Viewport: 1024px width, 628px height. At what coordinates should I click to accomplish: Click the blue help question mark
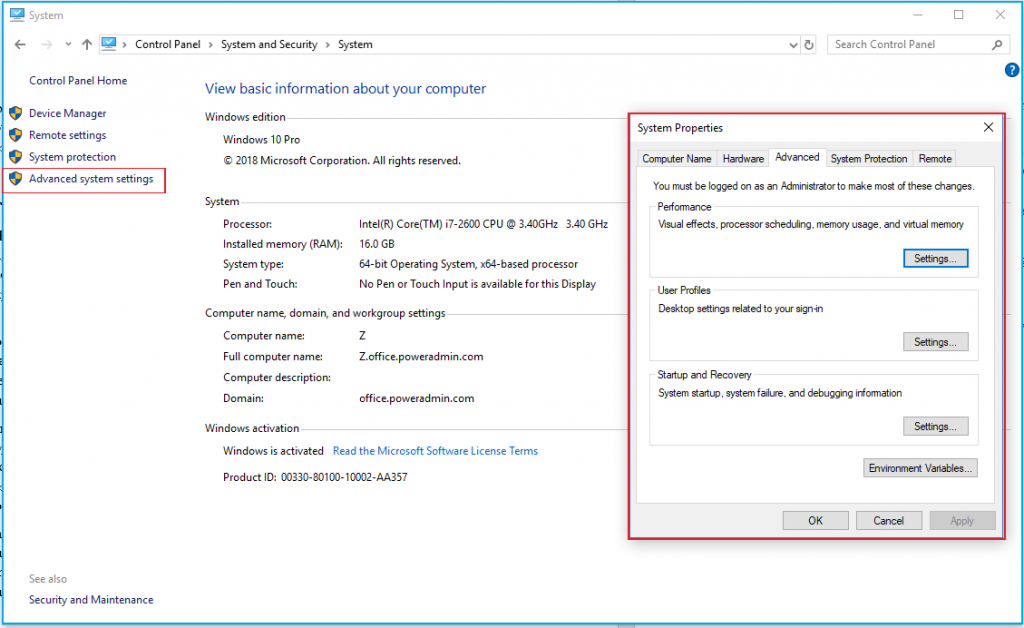1011,70
